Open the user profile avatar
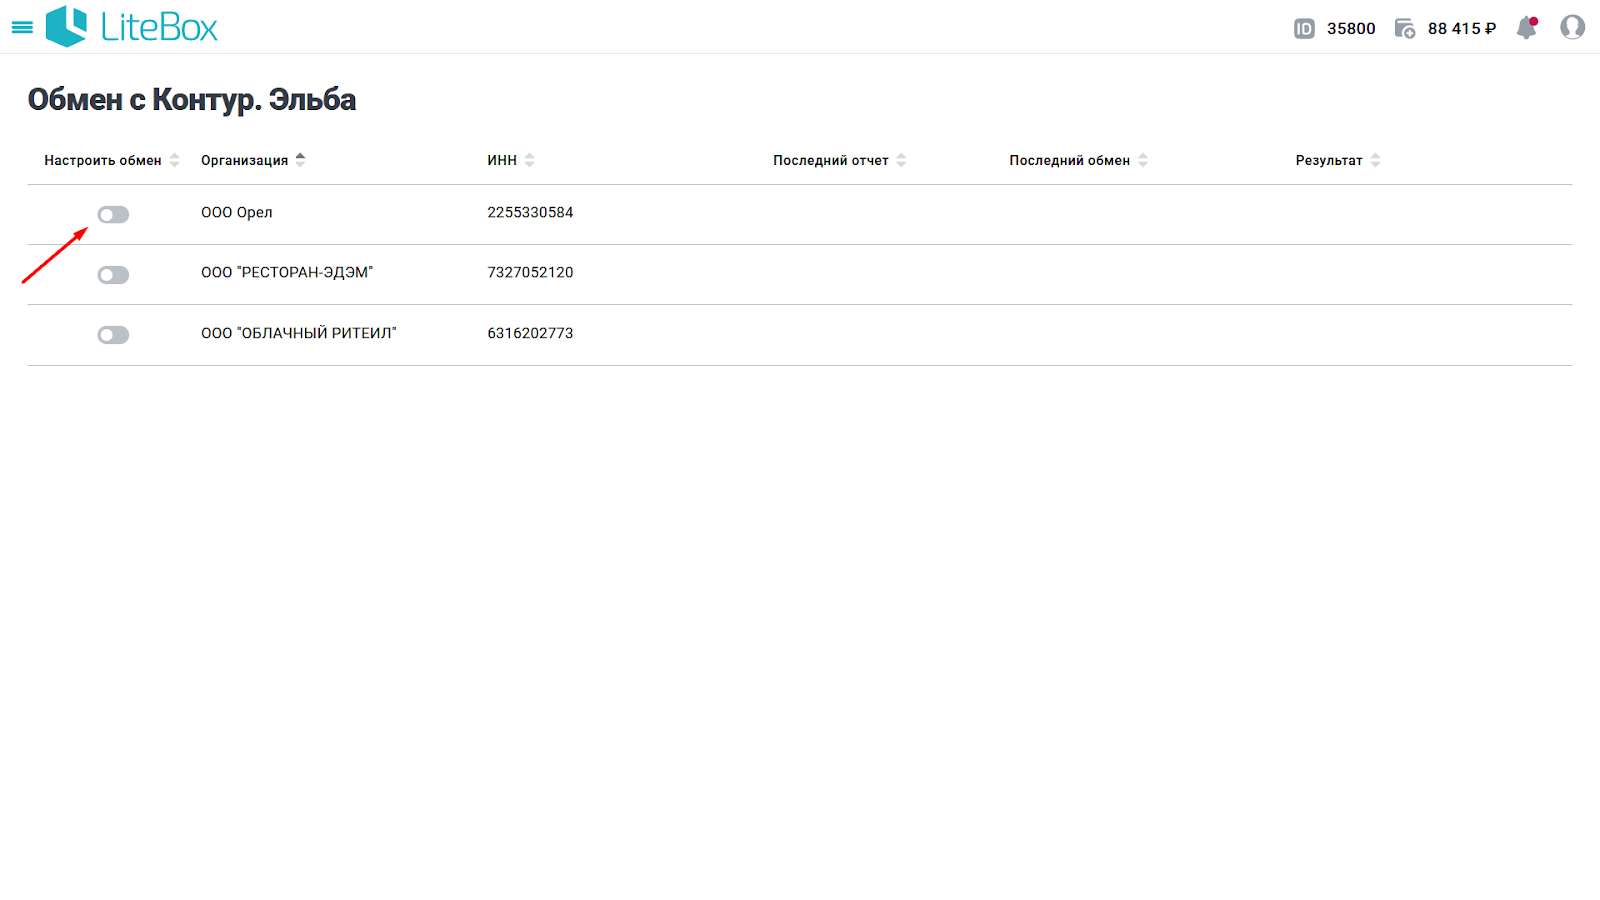The width and height of the screenshot is (1600, 900). click(x=1573, y=27)
